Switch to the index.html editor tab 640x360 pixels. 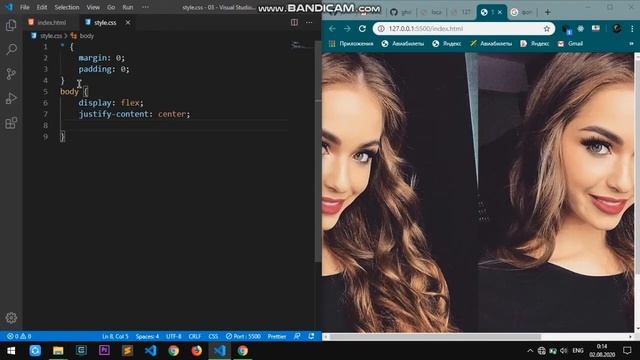(x=47, y=22)
